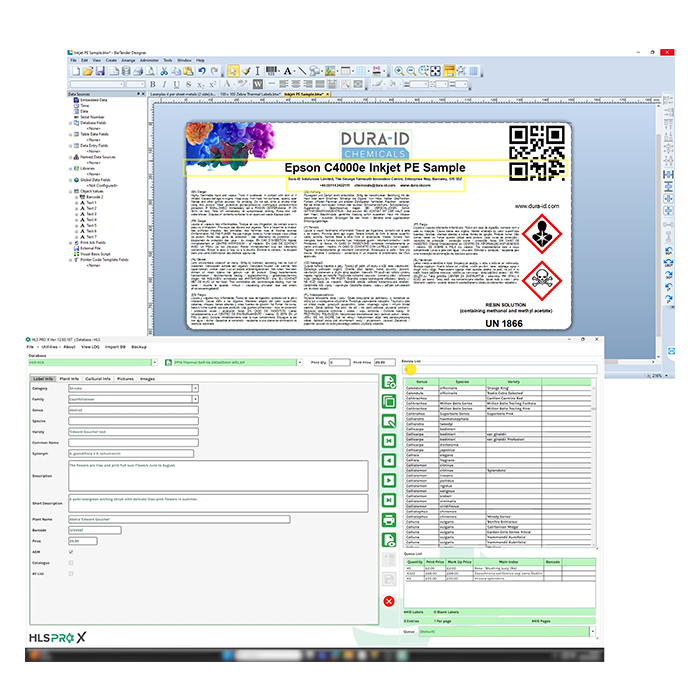Click the Database setup icon in BarTender toolbar
Viewport: 700px width, 700px height.
click(126, 71)
